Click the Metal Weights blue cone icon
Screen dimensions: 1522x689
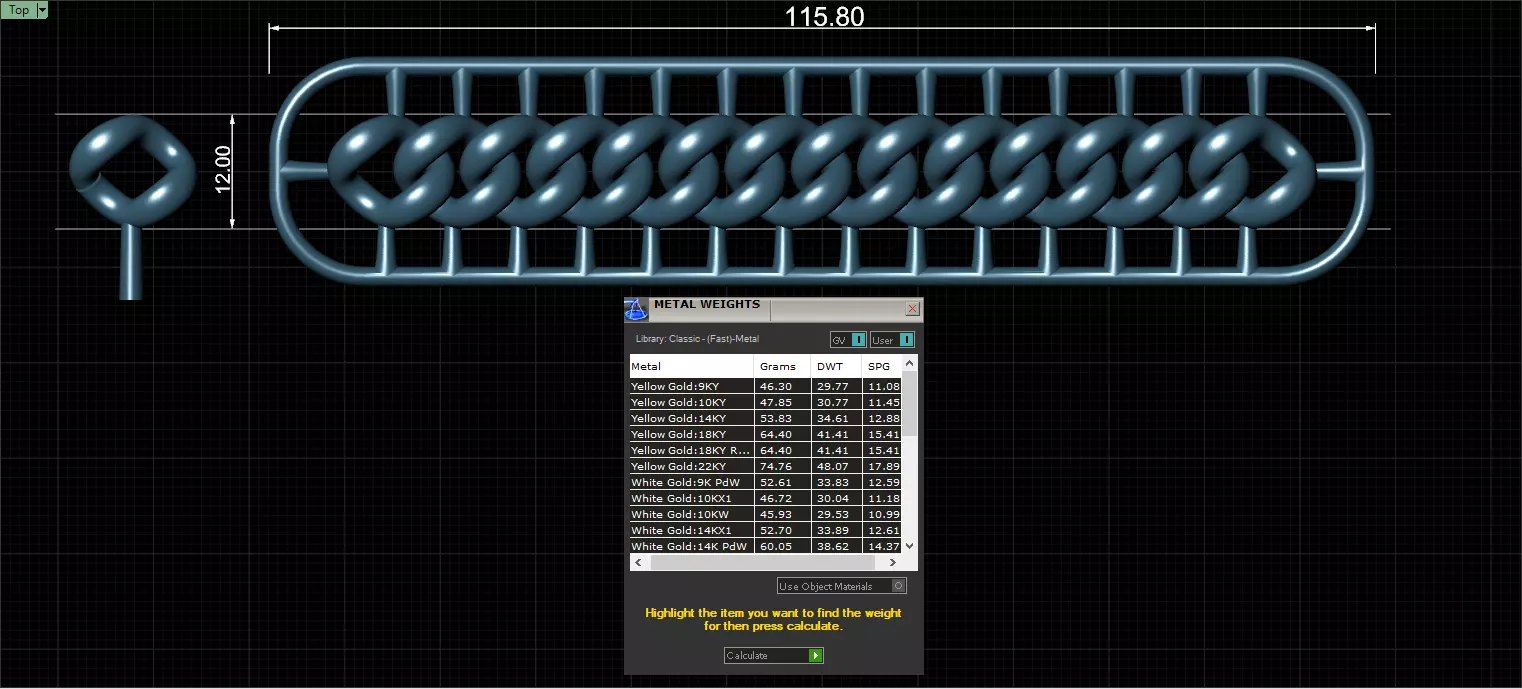636,310
